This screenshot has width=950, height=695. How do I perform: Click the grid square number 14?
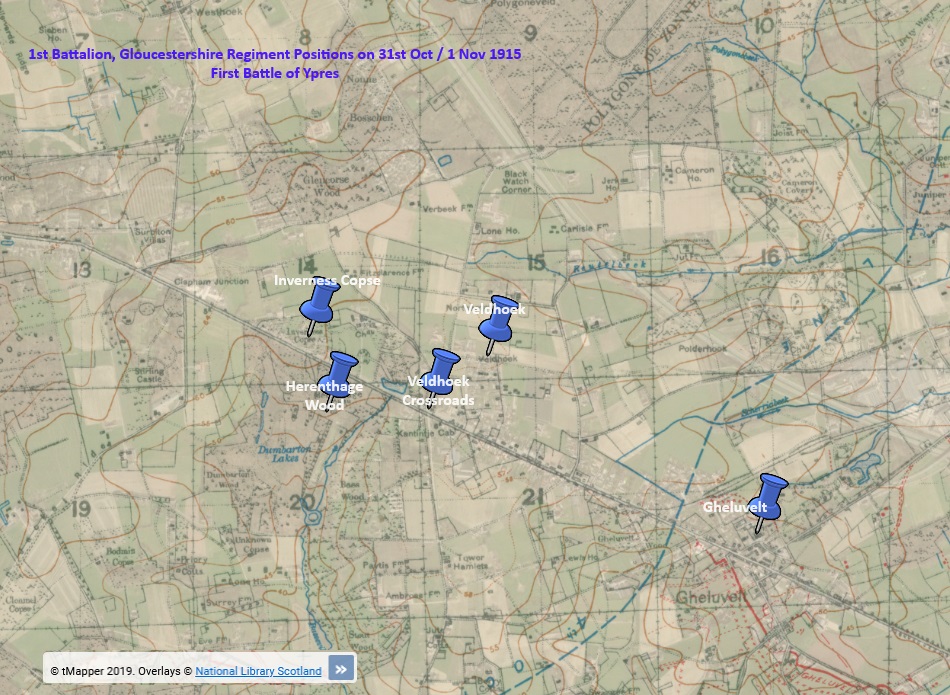tap(307, 265)
